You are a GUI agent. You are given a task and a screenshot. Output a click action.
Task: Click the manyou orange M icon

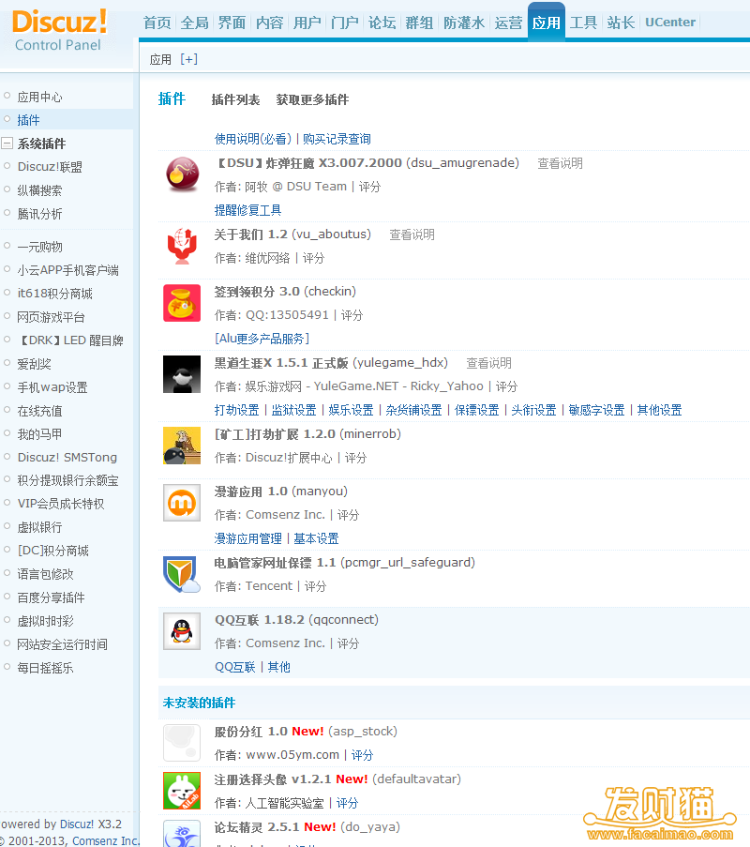pos(182,503)
